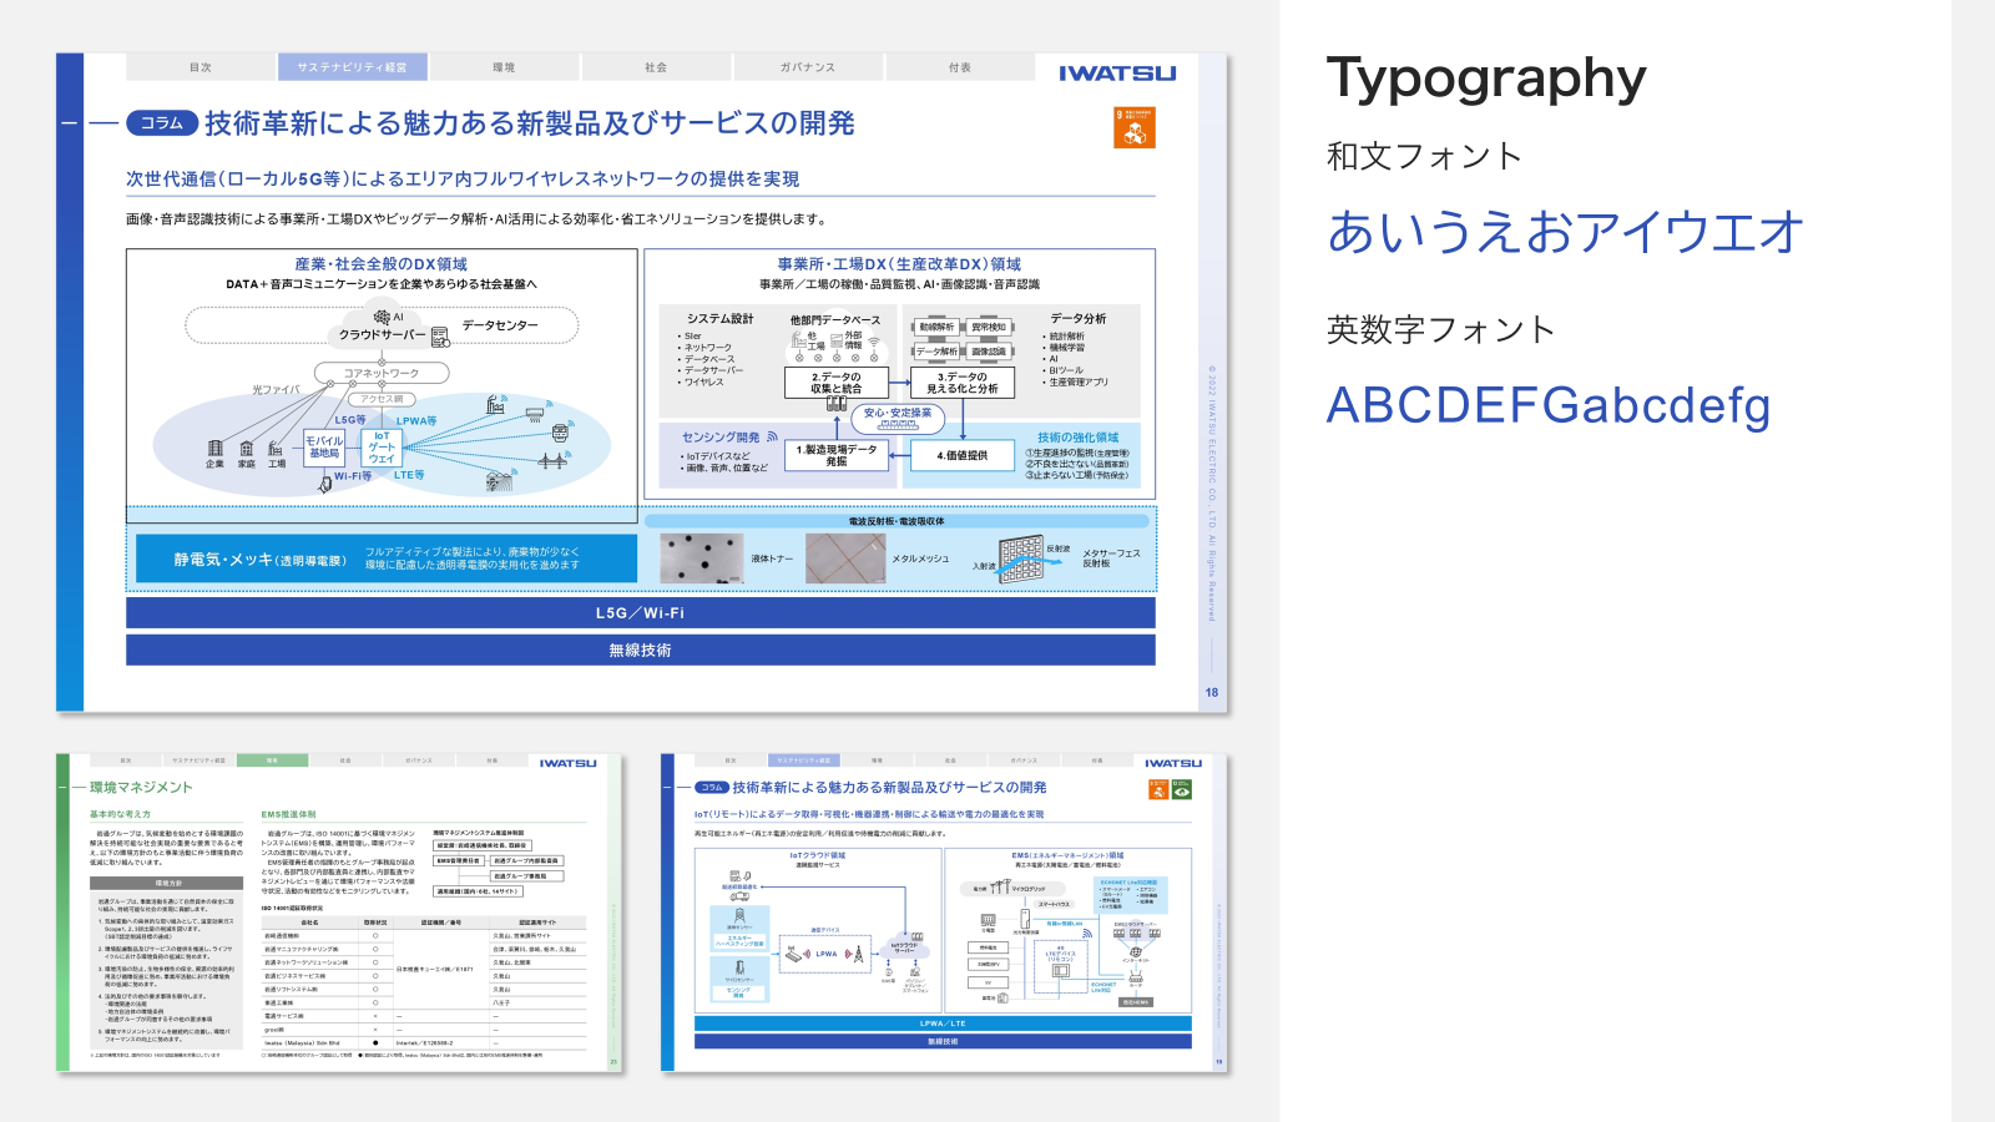The width and height of the screenshot is (1995, 1122).
Task: Click the コアネットワーク rounded label
Action: tap(382, 373)
